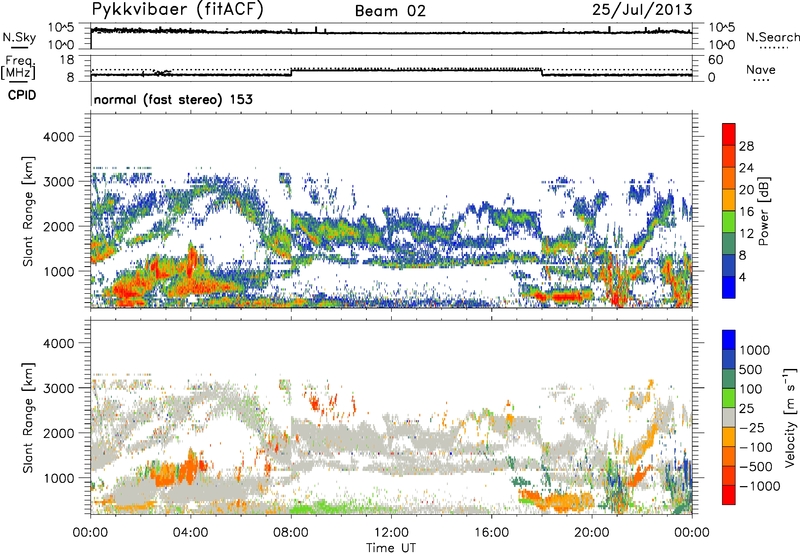
Task: Click red high-power echo near 04:00 in power panel
Action: click(x=191, y=260)
